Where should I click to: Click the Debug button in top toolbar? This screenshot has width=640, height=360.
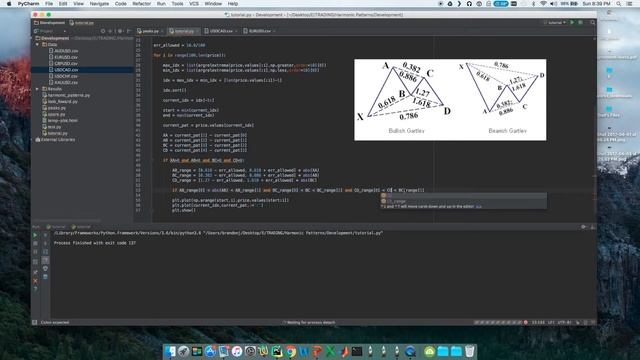[x=580, y=22]
